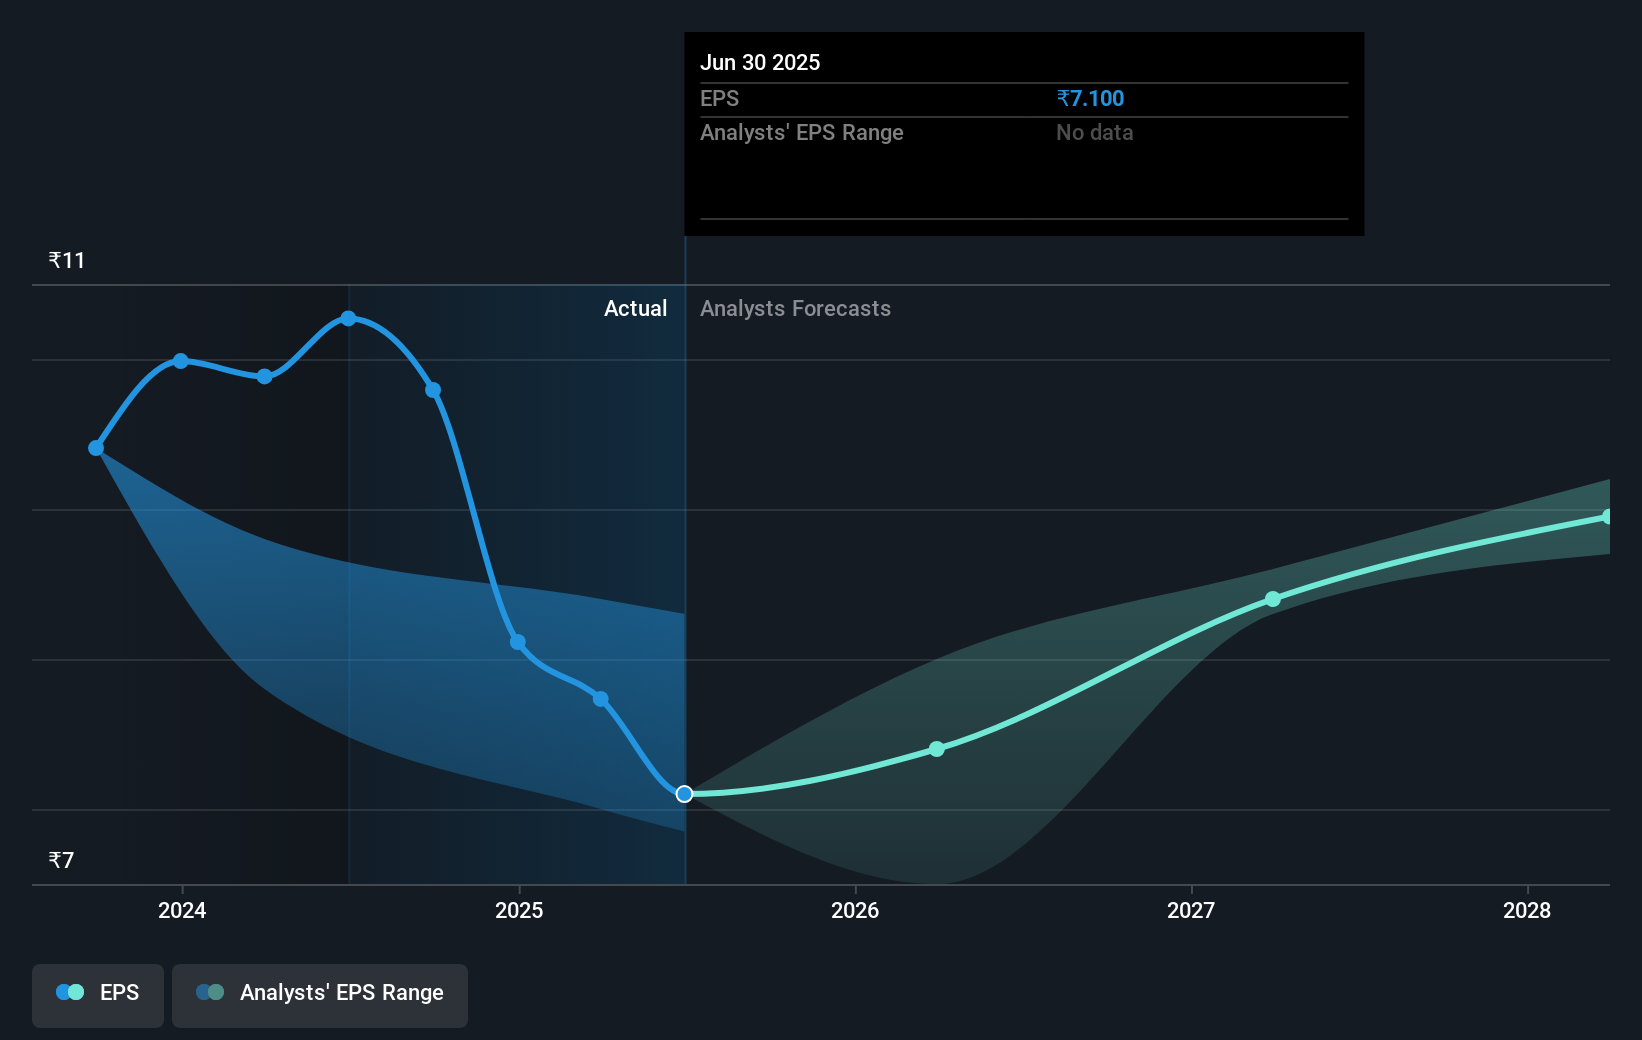Select the earliest EPS data point on the line
Image resolution: width=1642 pixels, height=1040 pixels.
95,448
